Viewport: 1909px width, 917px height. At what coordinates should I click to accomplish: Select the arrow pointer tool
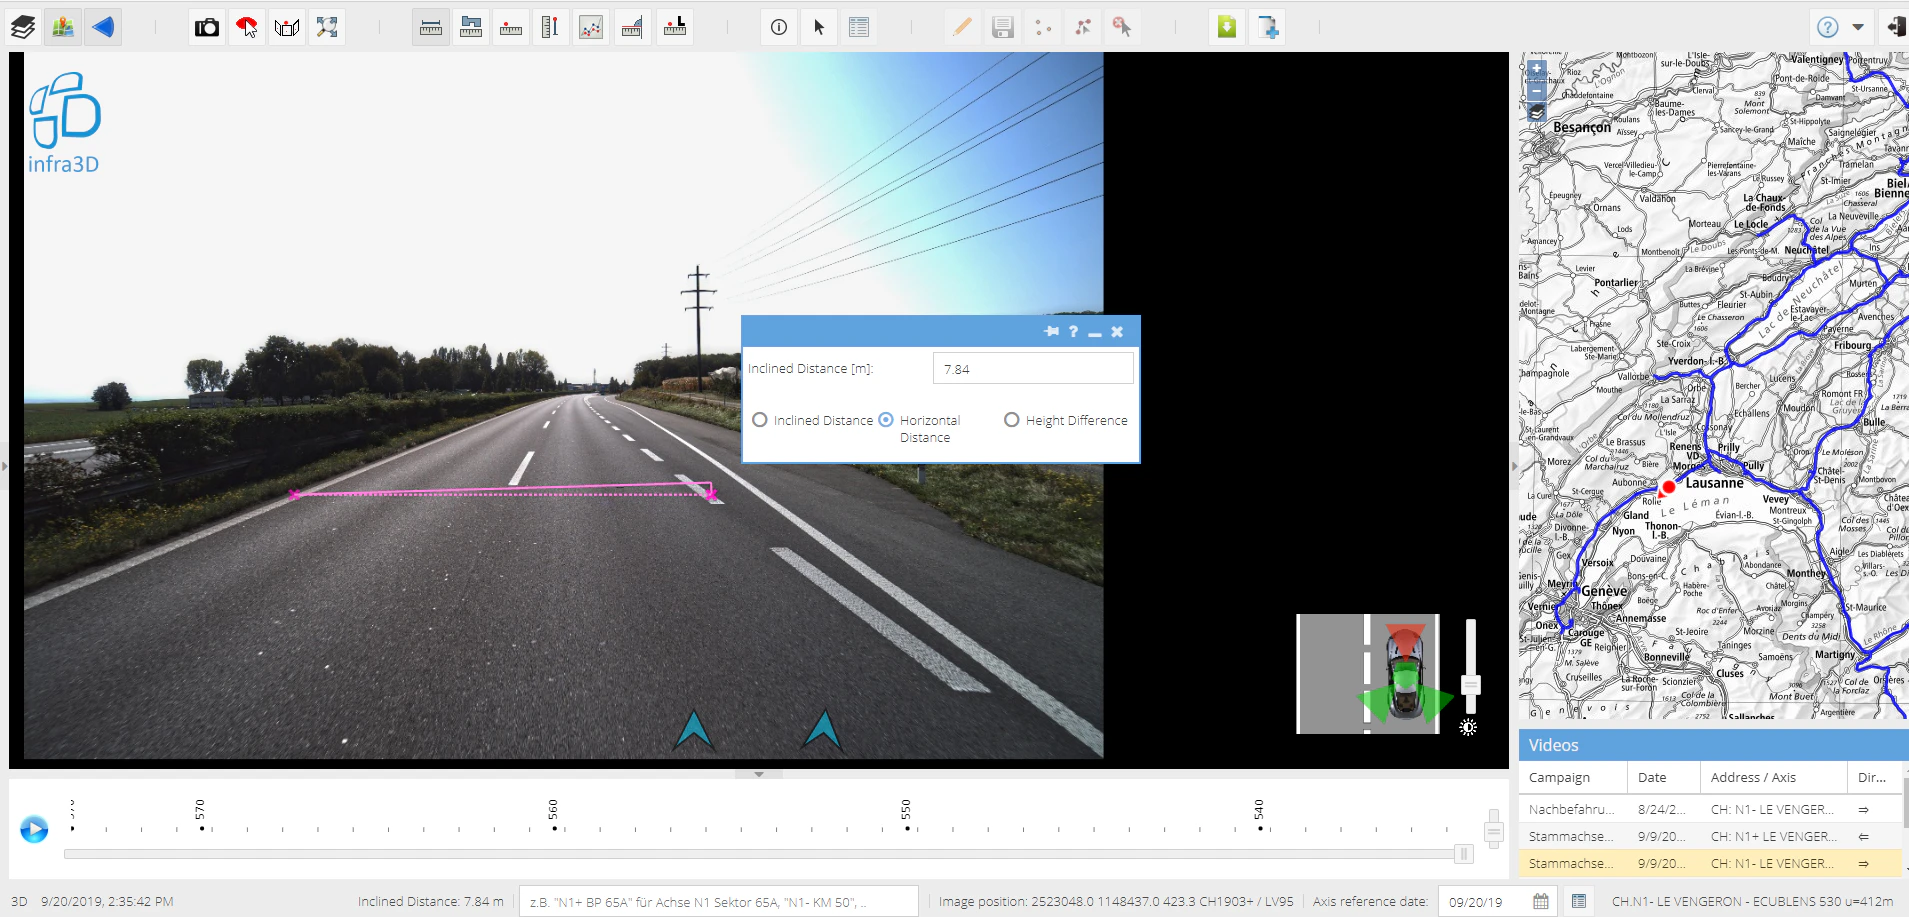[819, 27]
